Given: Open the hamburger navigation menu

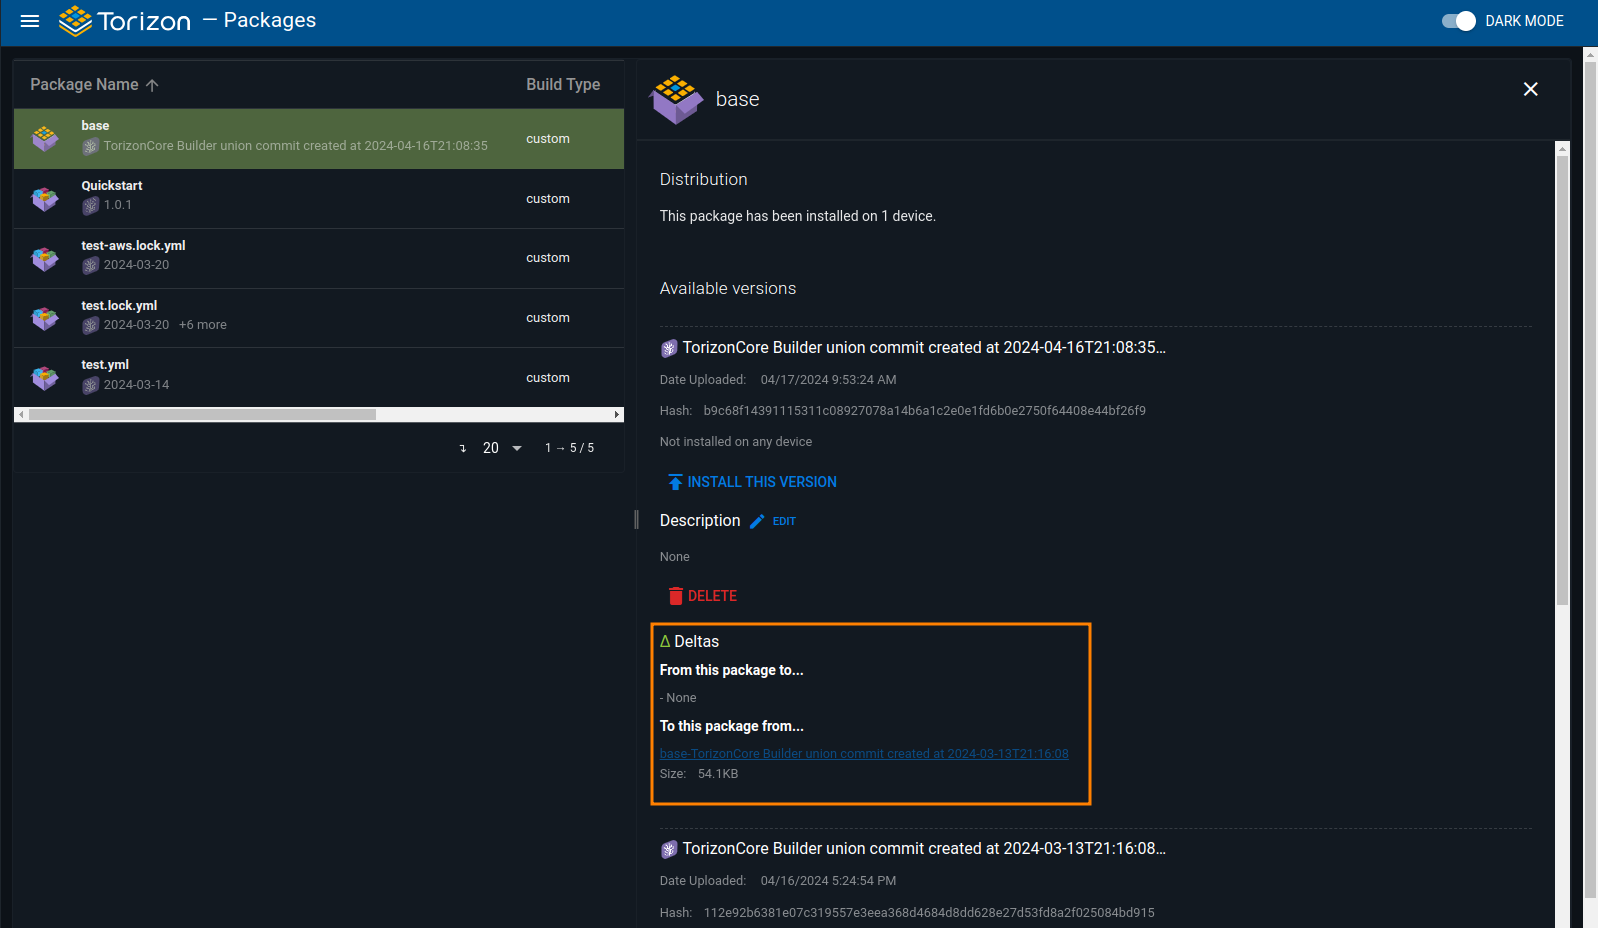Looking at the screenshot, I should pyautogui.click(x=30, y=21).
